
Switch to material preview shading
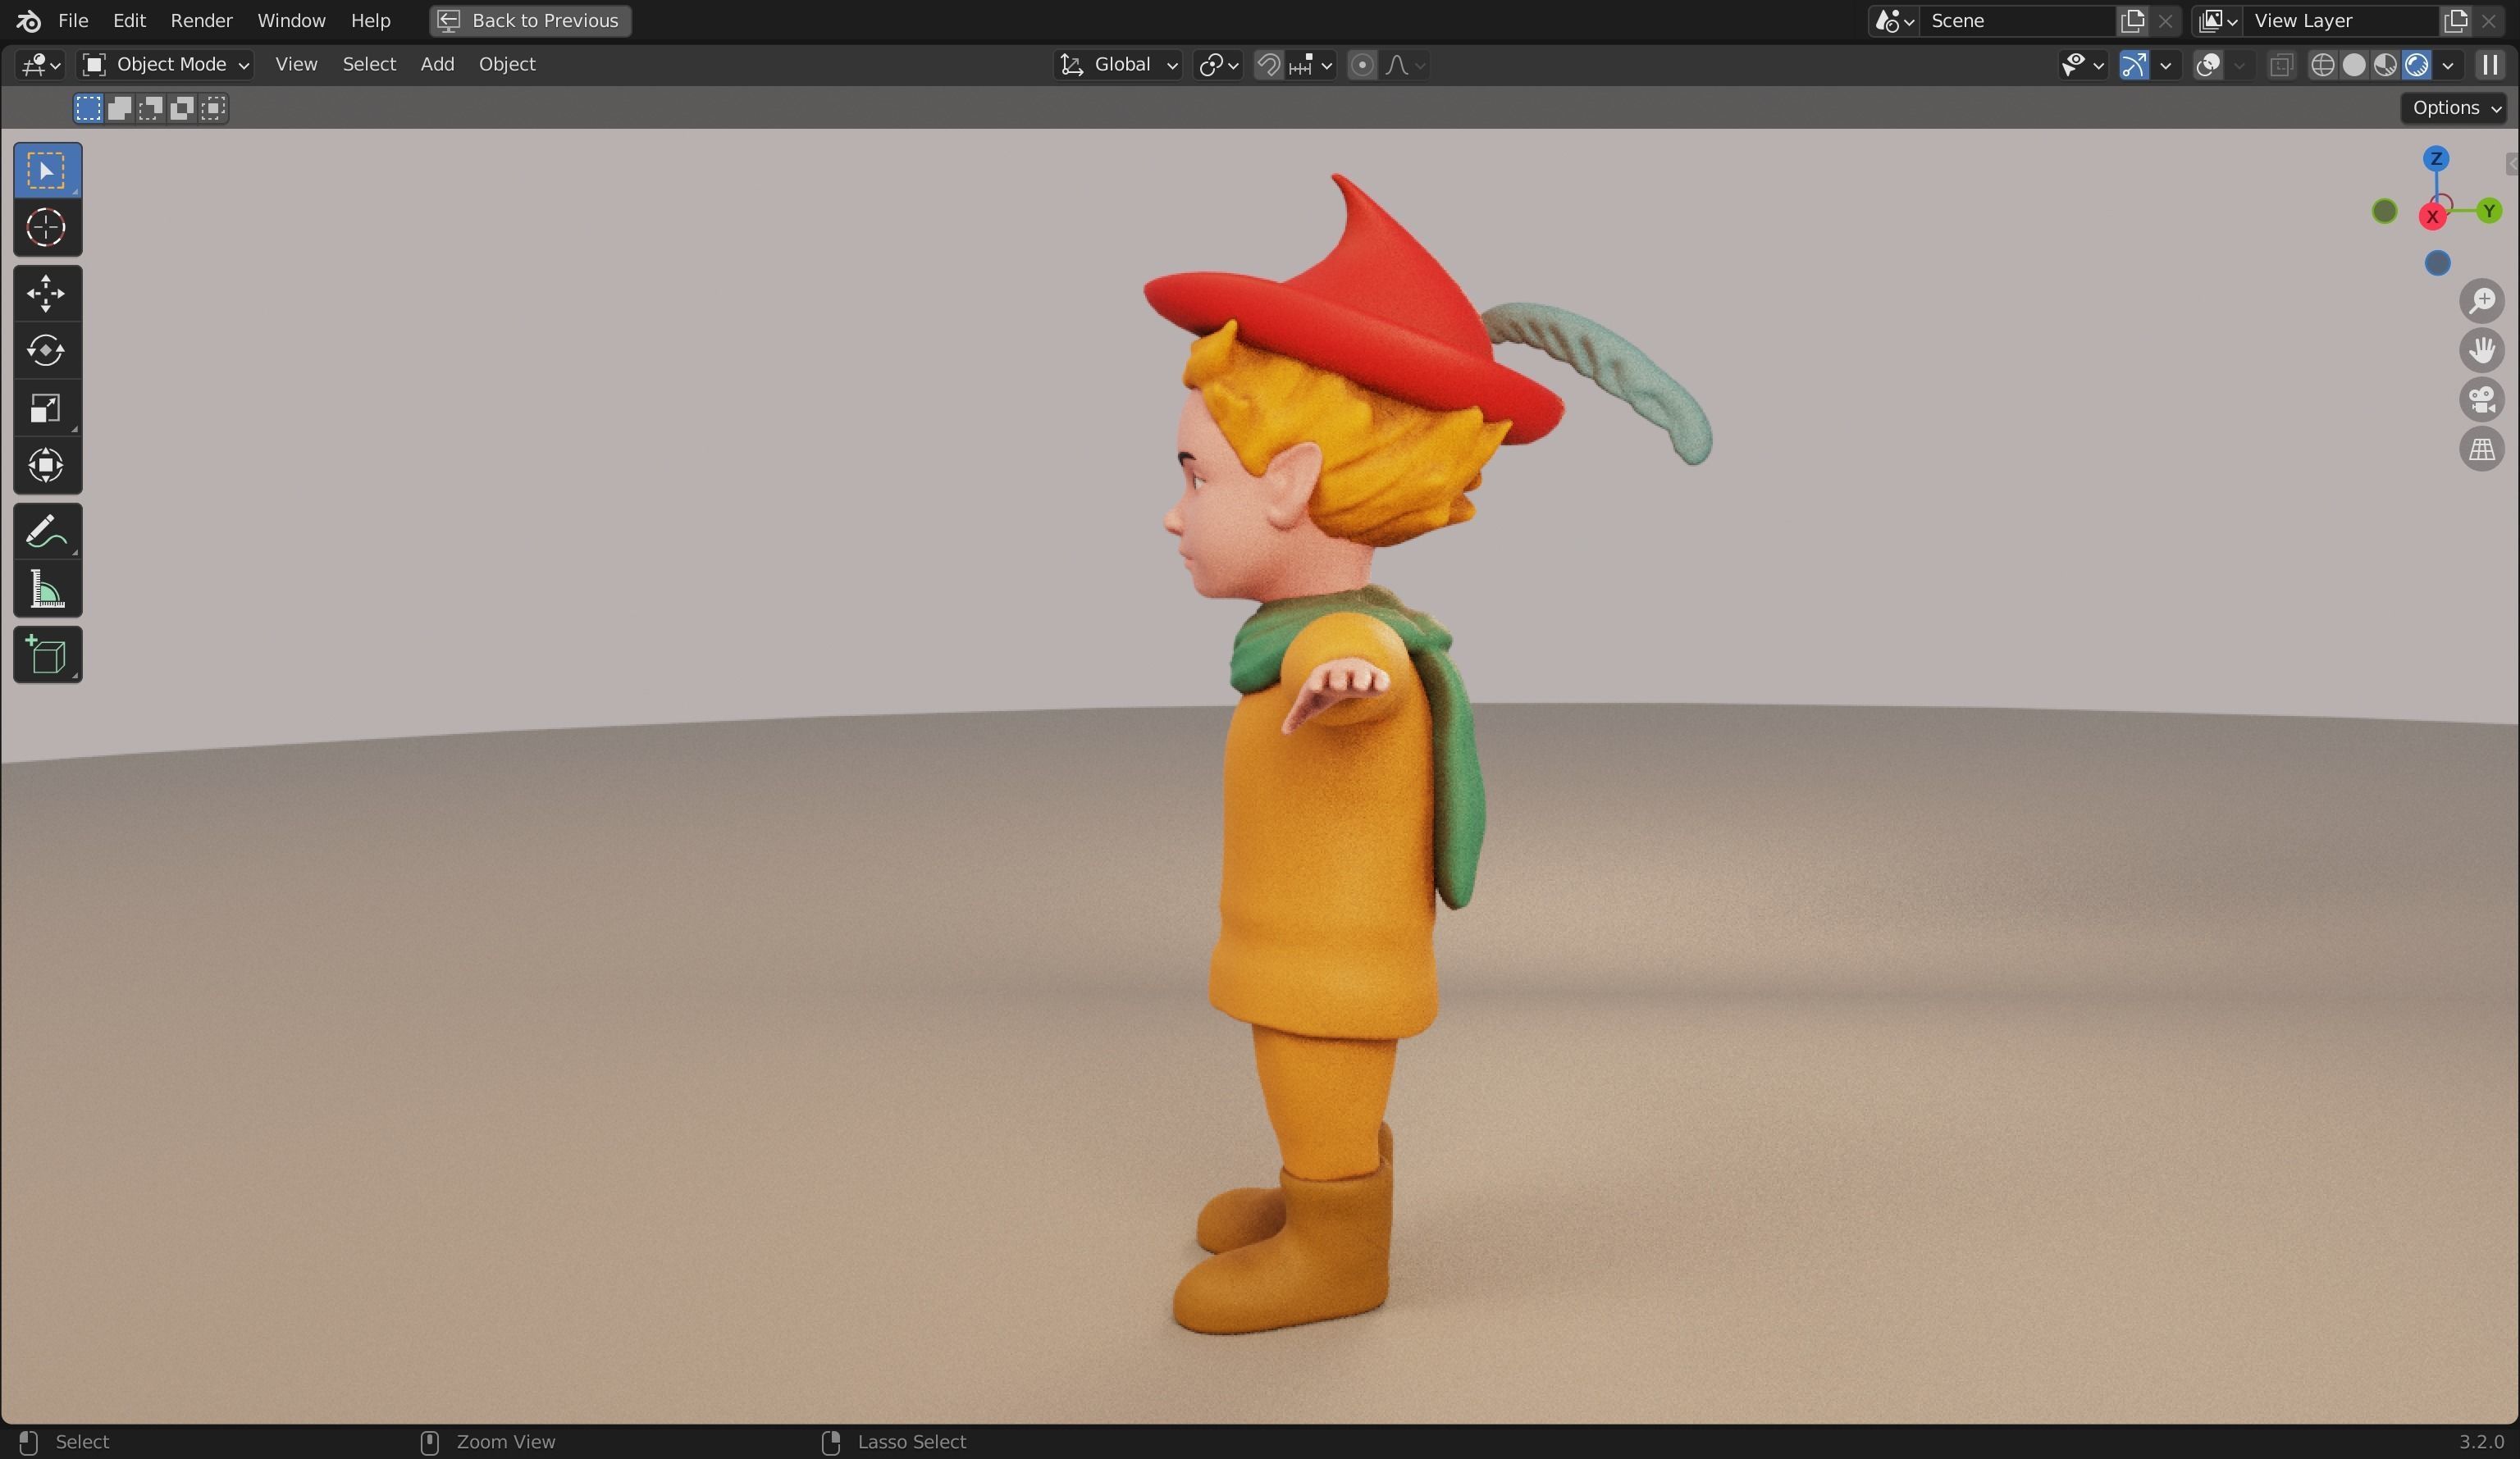[x=2385, y=65]
